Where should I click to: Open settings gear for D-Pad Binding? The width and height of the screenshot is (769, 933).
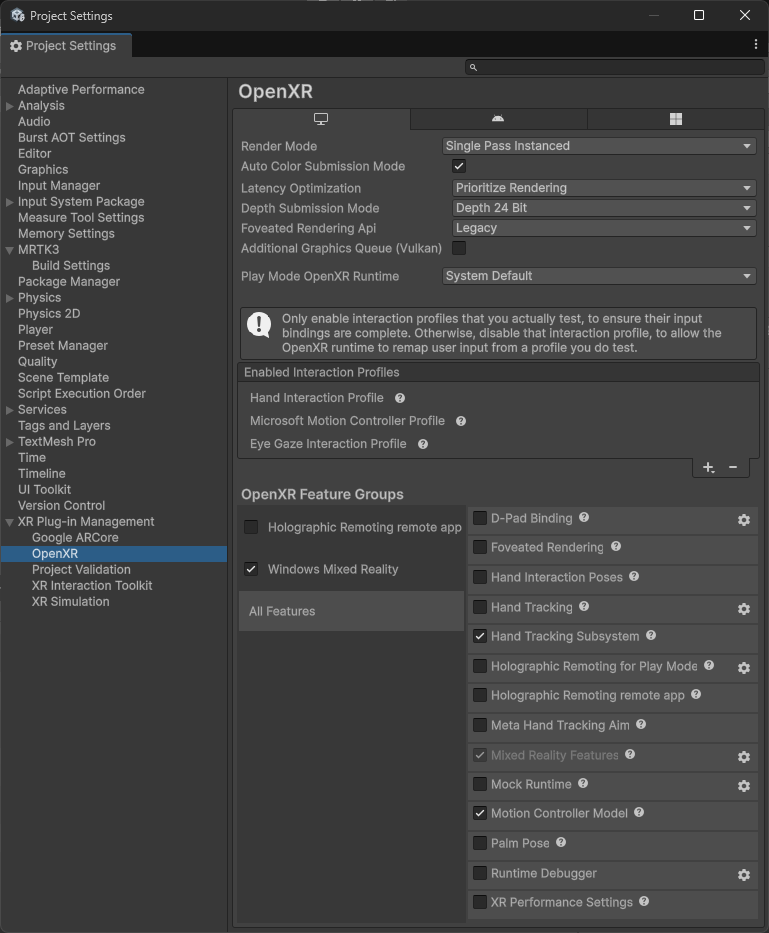743,520
